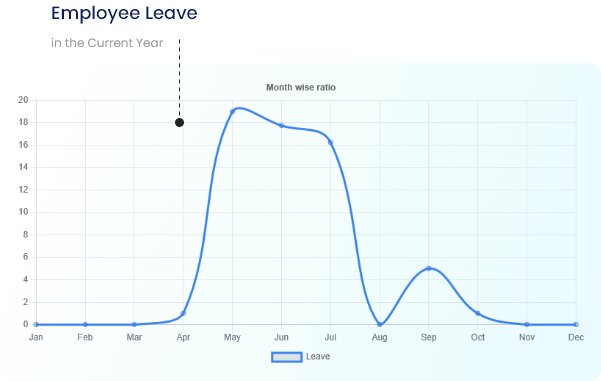
Task: Select the Aug data point at zero
Action: click(x=379, y=325)
